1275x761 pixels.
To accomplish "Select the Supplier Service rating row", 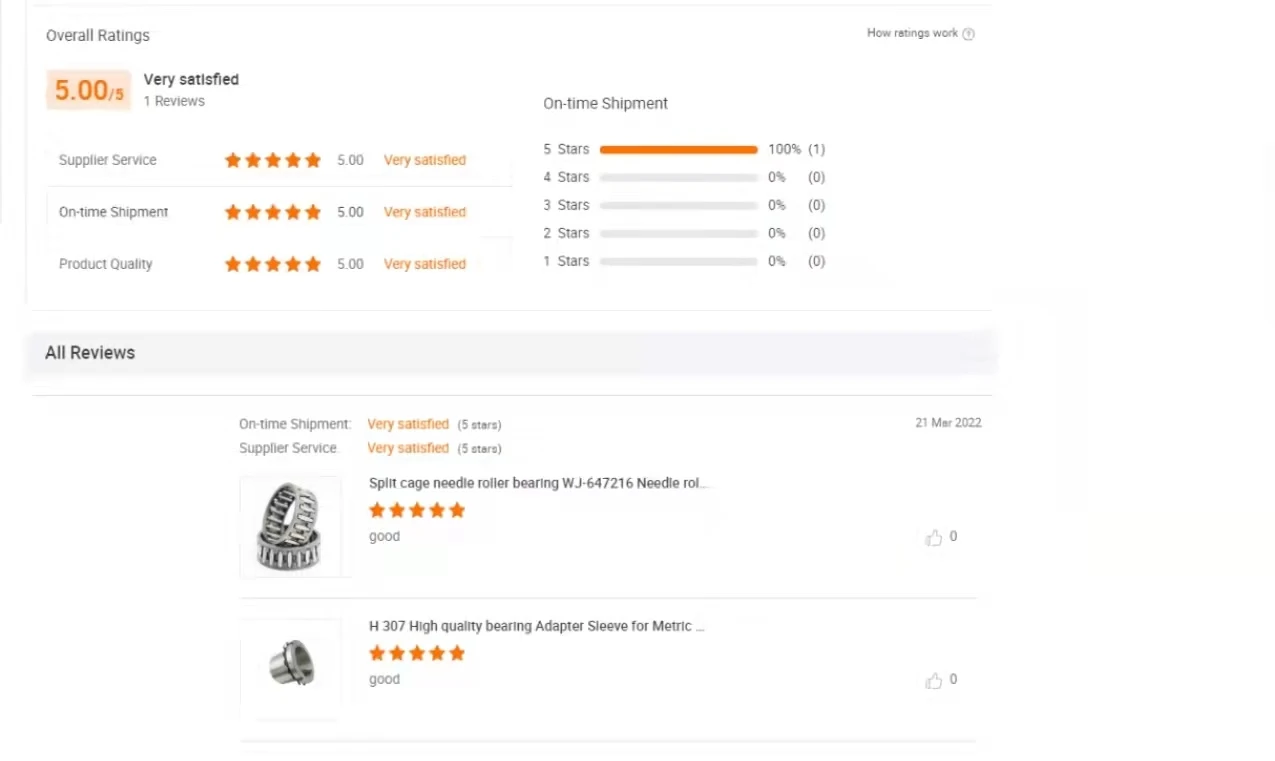I will tap(108, 160).
